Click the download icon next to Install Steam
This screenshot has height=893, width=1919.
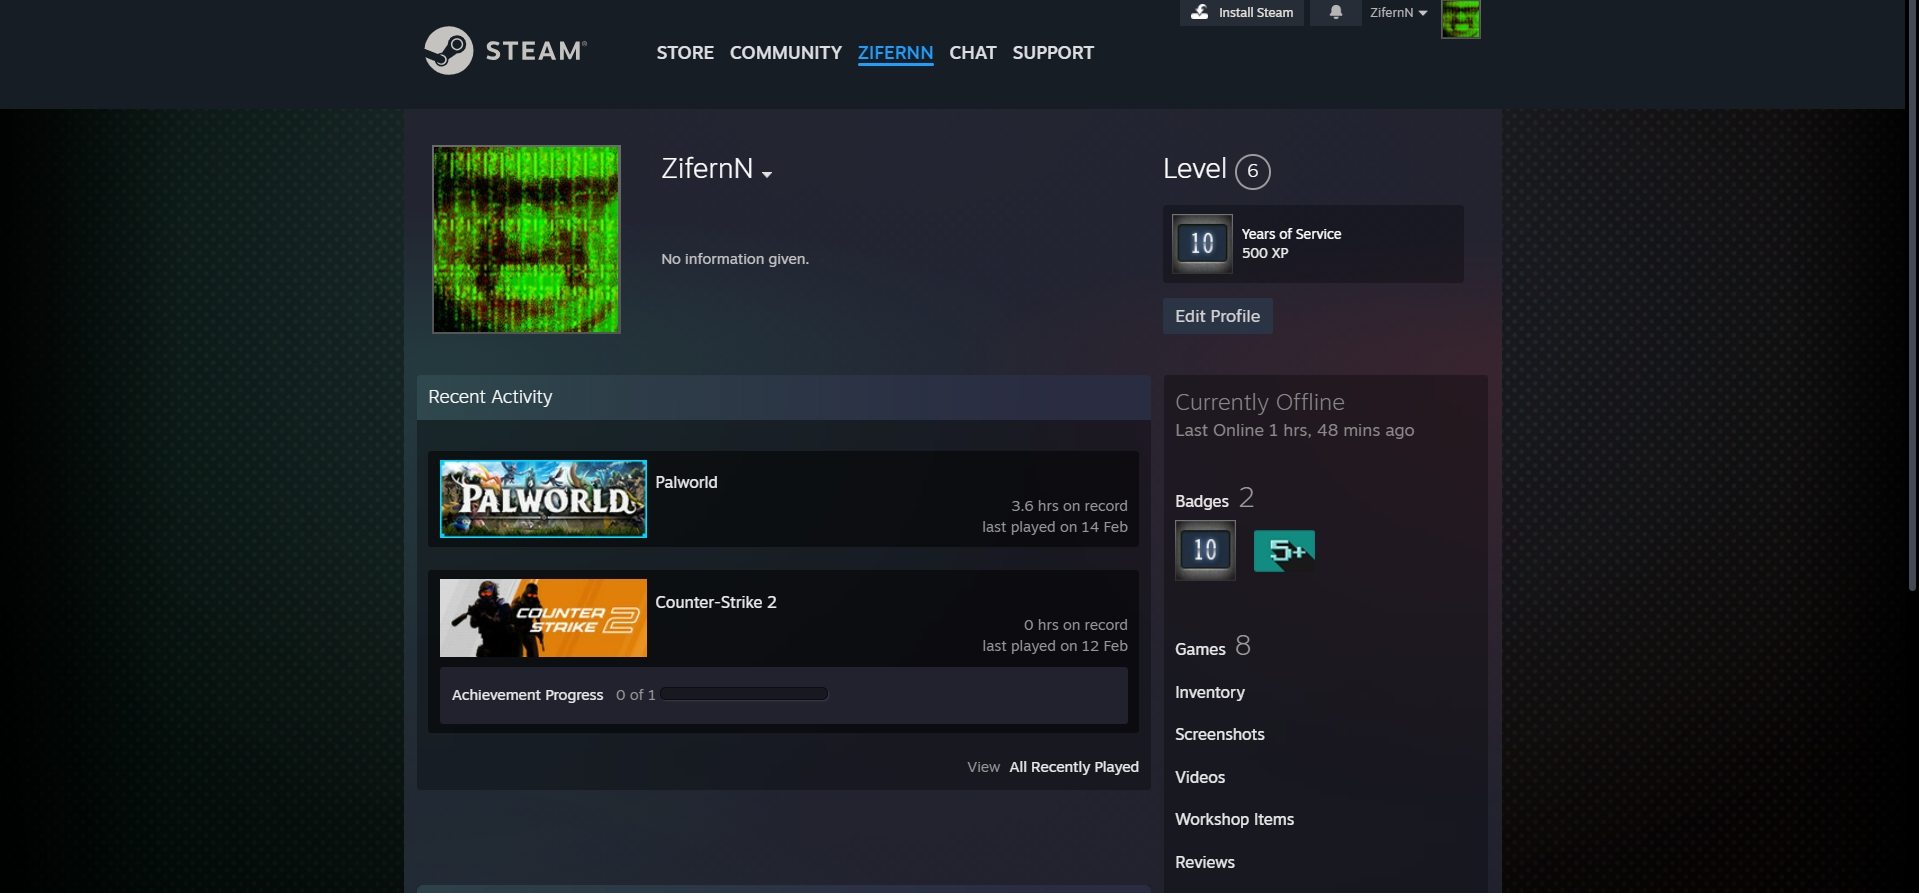[1200, 12]
